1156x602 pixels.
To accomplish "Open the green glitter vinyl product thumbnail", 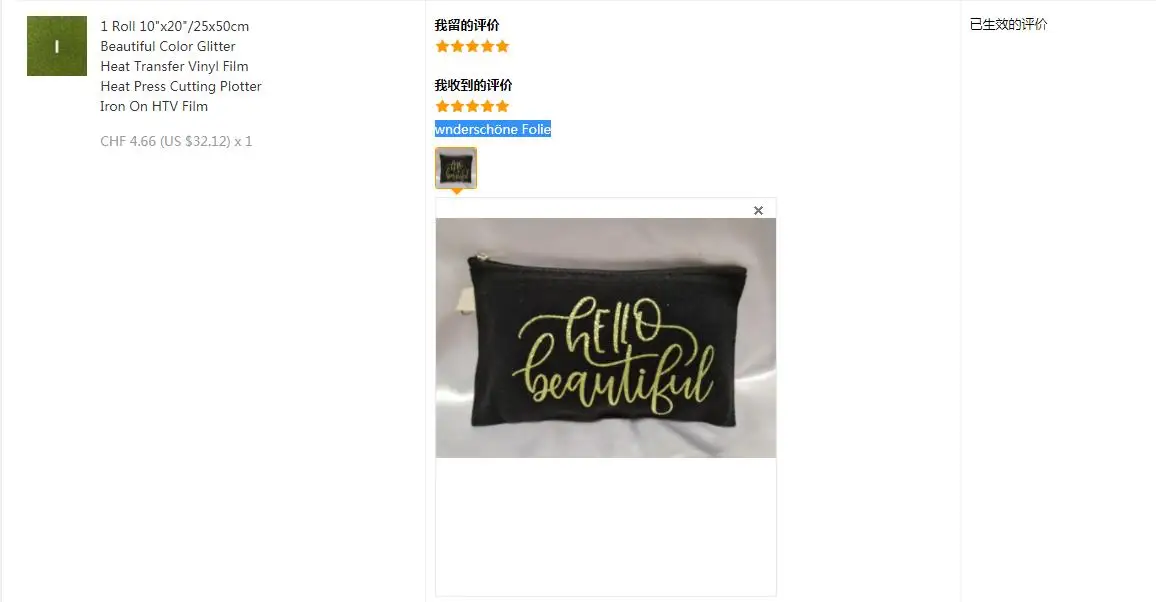I will pyautogui.click(x=57, y=46).
